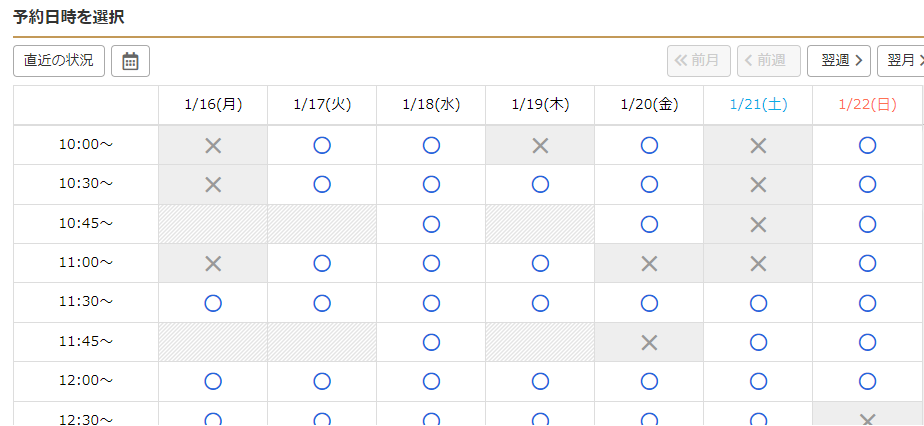Viewport: 924px width, 426px height.
Task: Pick the 1/16(月) 11:30 available slot
Action: coord(213,303)
